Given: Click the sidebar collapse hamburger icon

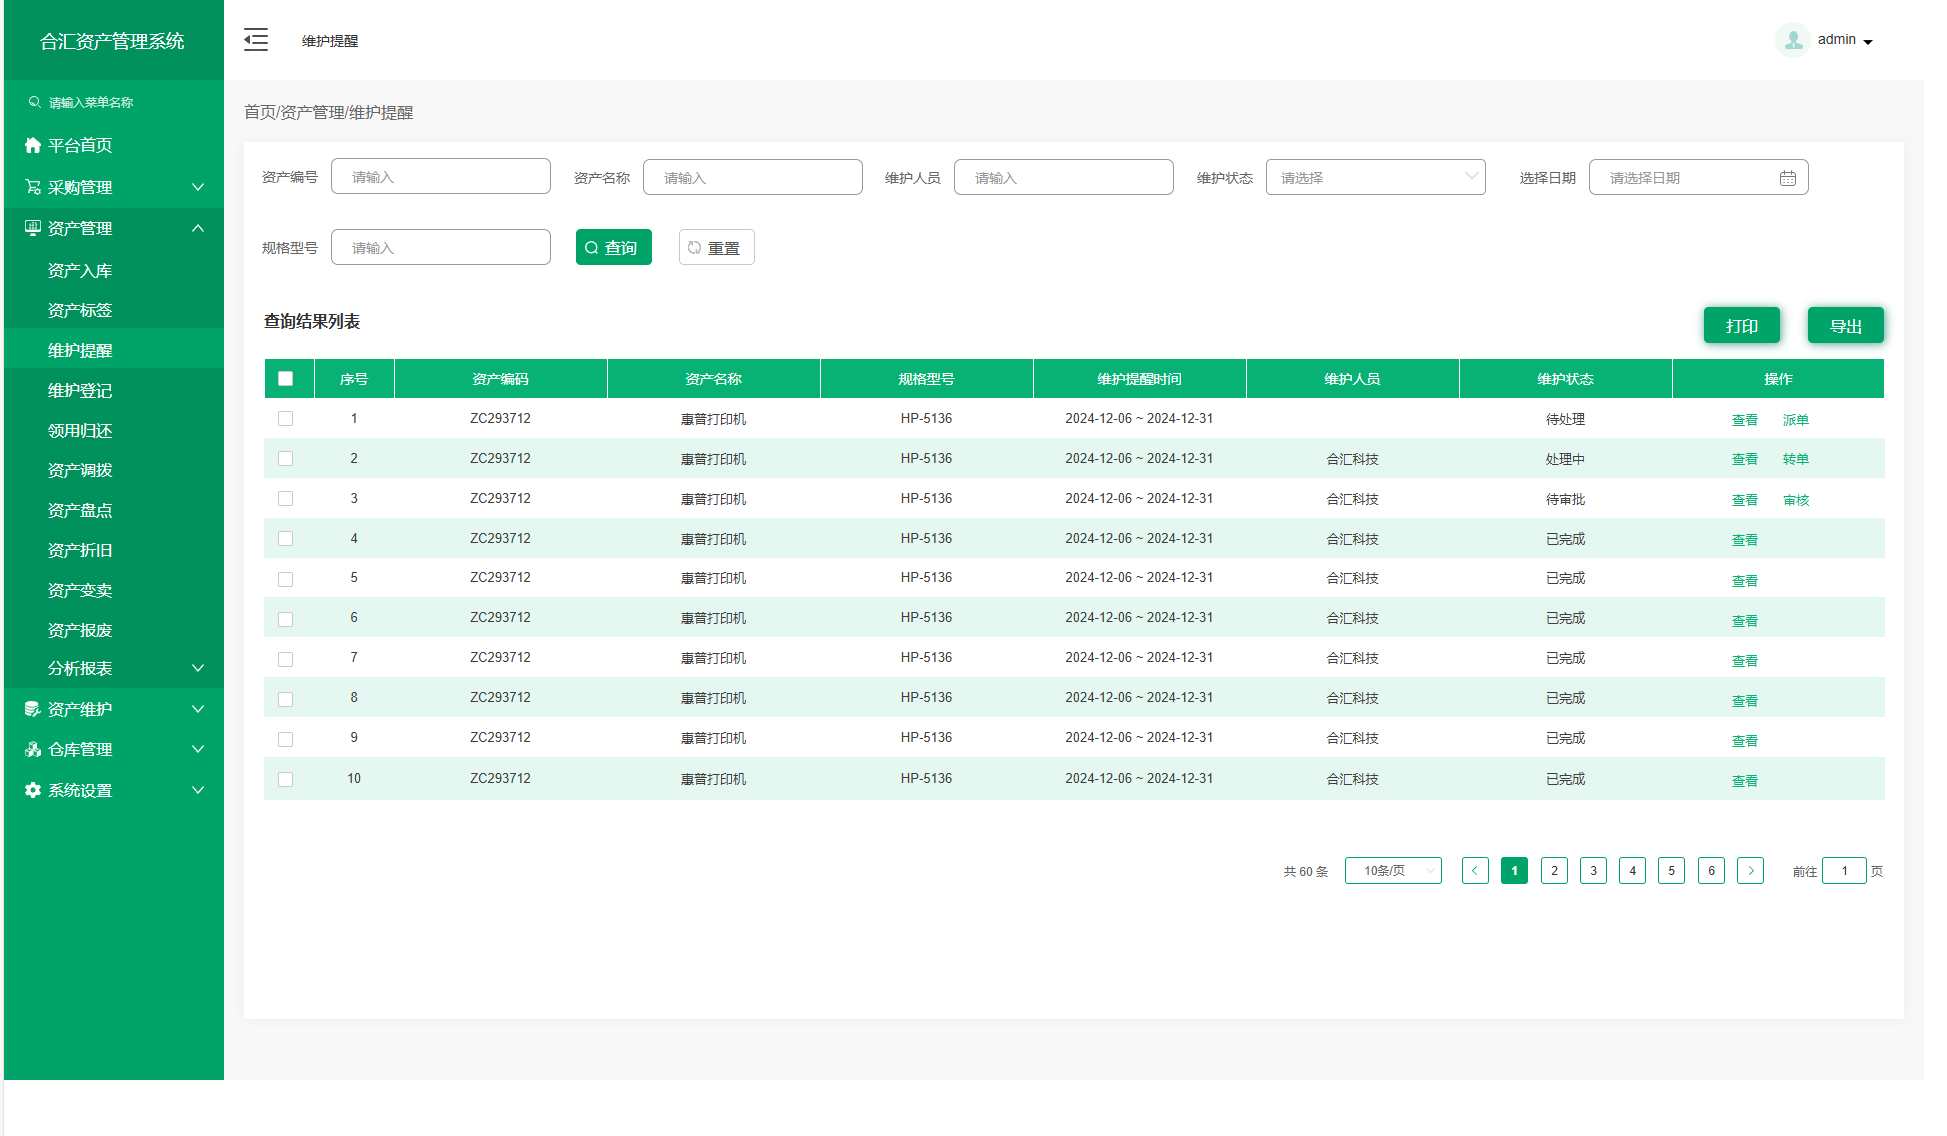Looking at the screenshot, I should (256, 40).
